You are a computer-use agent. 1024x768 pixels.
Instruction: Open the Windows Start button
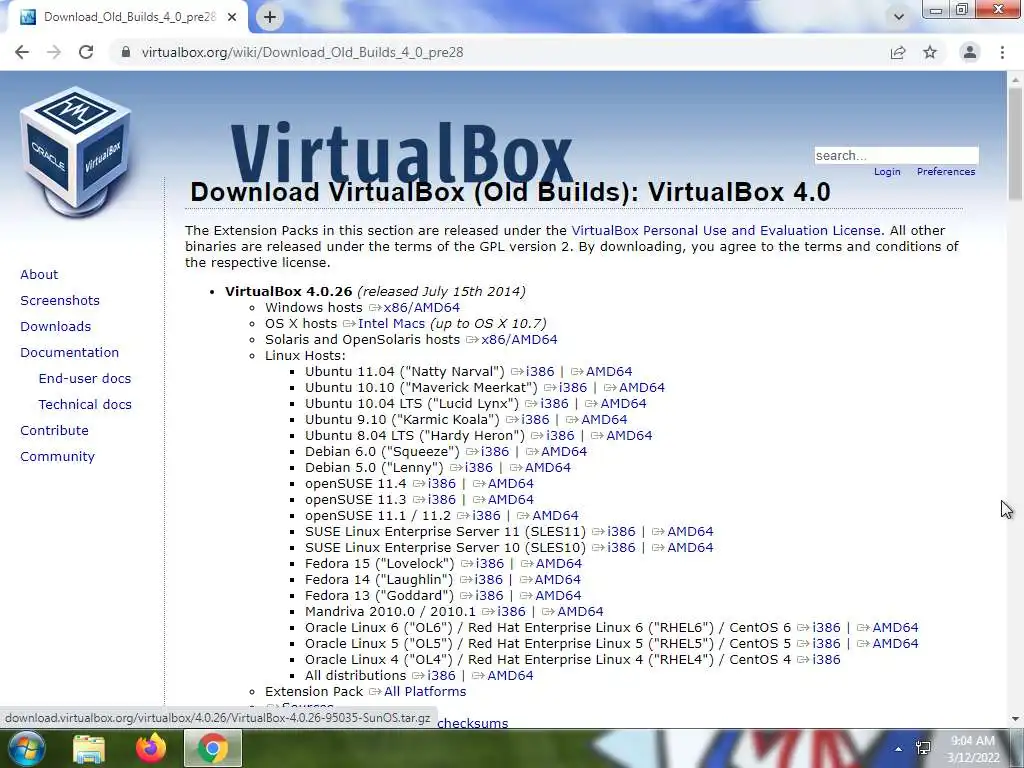pos(26,748)
